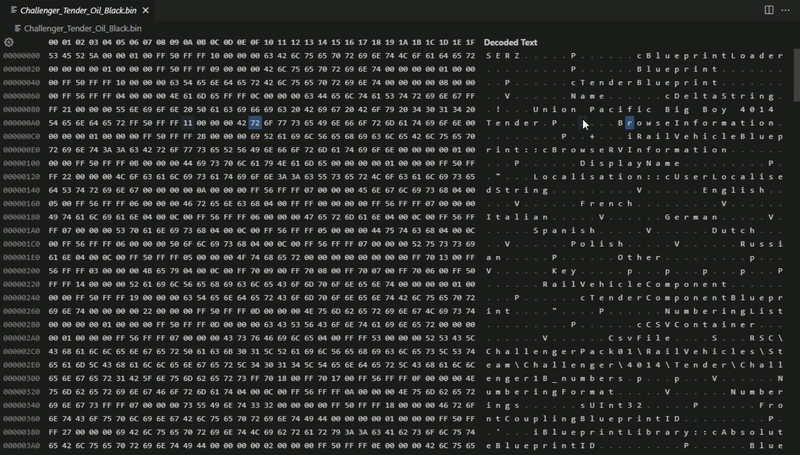Click the 1A column header
The height and width of the screenshot is (455, 800).
[403, 42]
